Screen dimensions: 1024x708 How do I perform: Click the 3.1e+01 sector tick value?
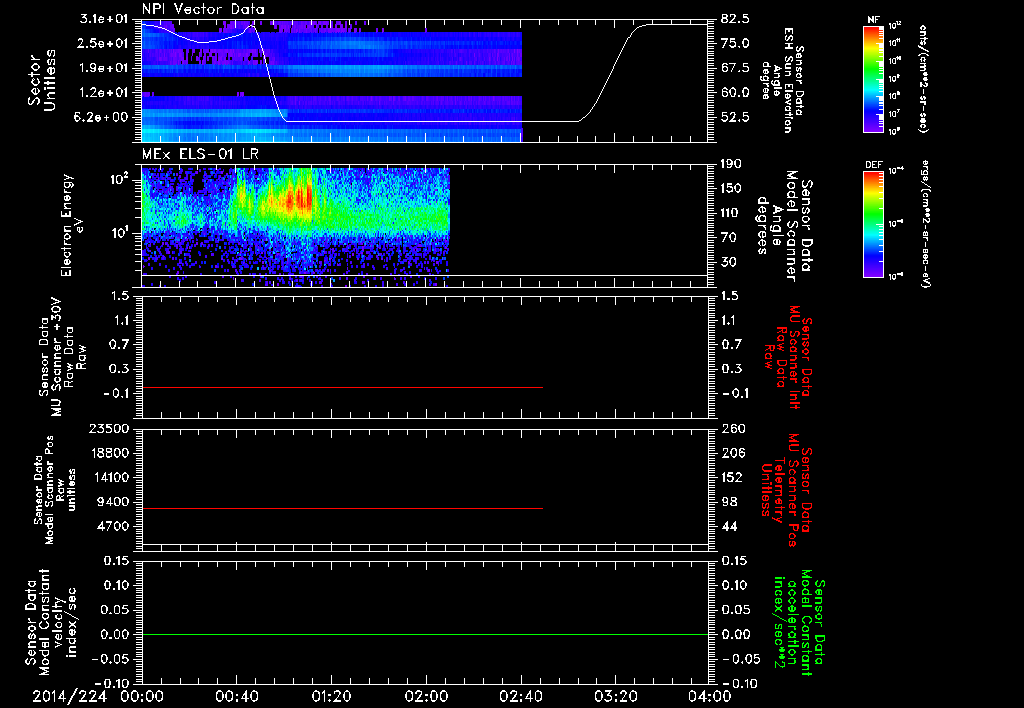click(104, 19)
